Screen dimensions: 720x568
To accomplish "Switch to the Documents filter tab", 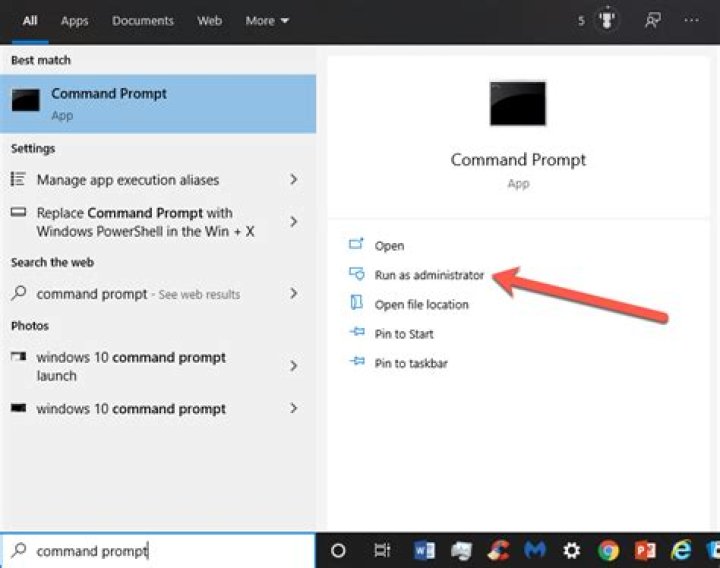I will [143, 20].
